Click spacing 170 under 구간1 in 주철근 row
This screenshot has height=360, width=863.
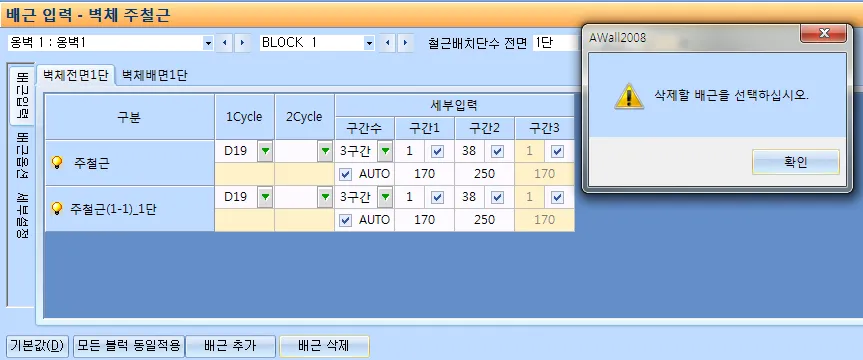pos(424,174)
